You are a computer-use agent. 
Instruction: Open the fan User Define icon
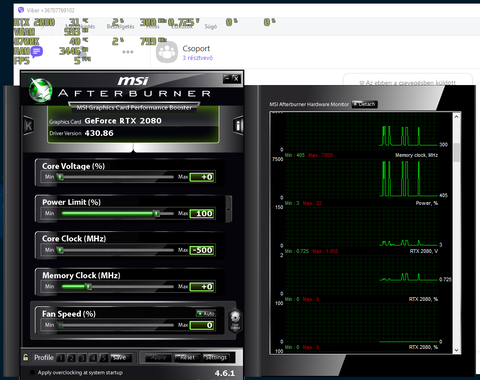pyautogui.click(x=235, y=320)
